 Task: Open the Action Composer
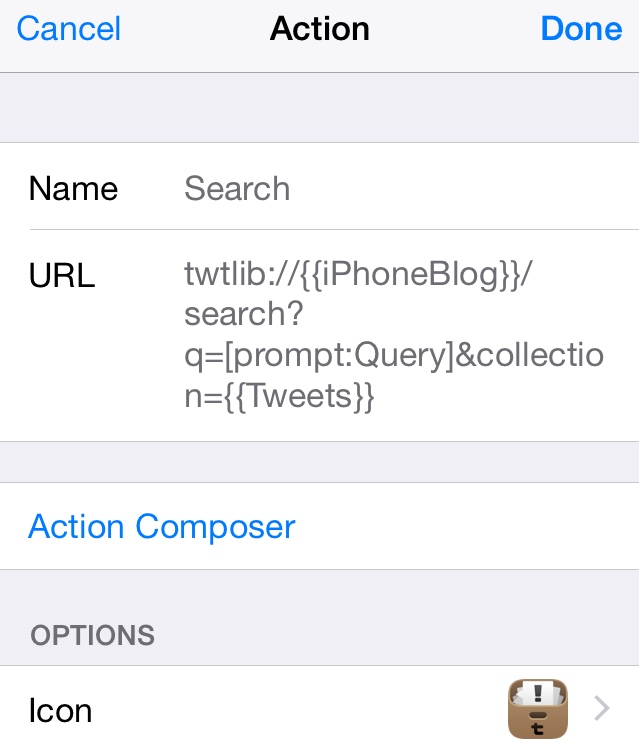click(162, 526)
